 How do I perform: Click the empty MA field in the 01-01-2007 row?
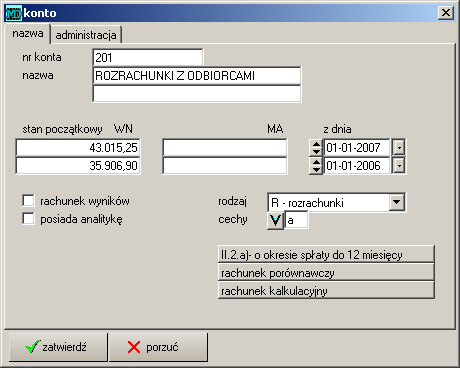pos(225,147)
